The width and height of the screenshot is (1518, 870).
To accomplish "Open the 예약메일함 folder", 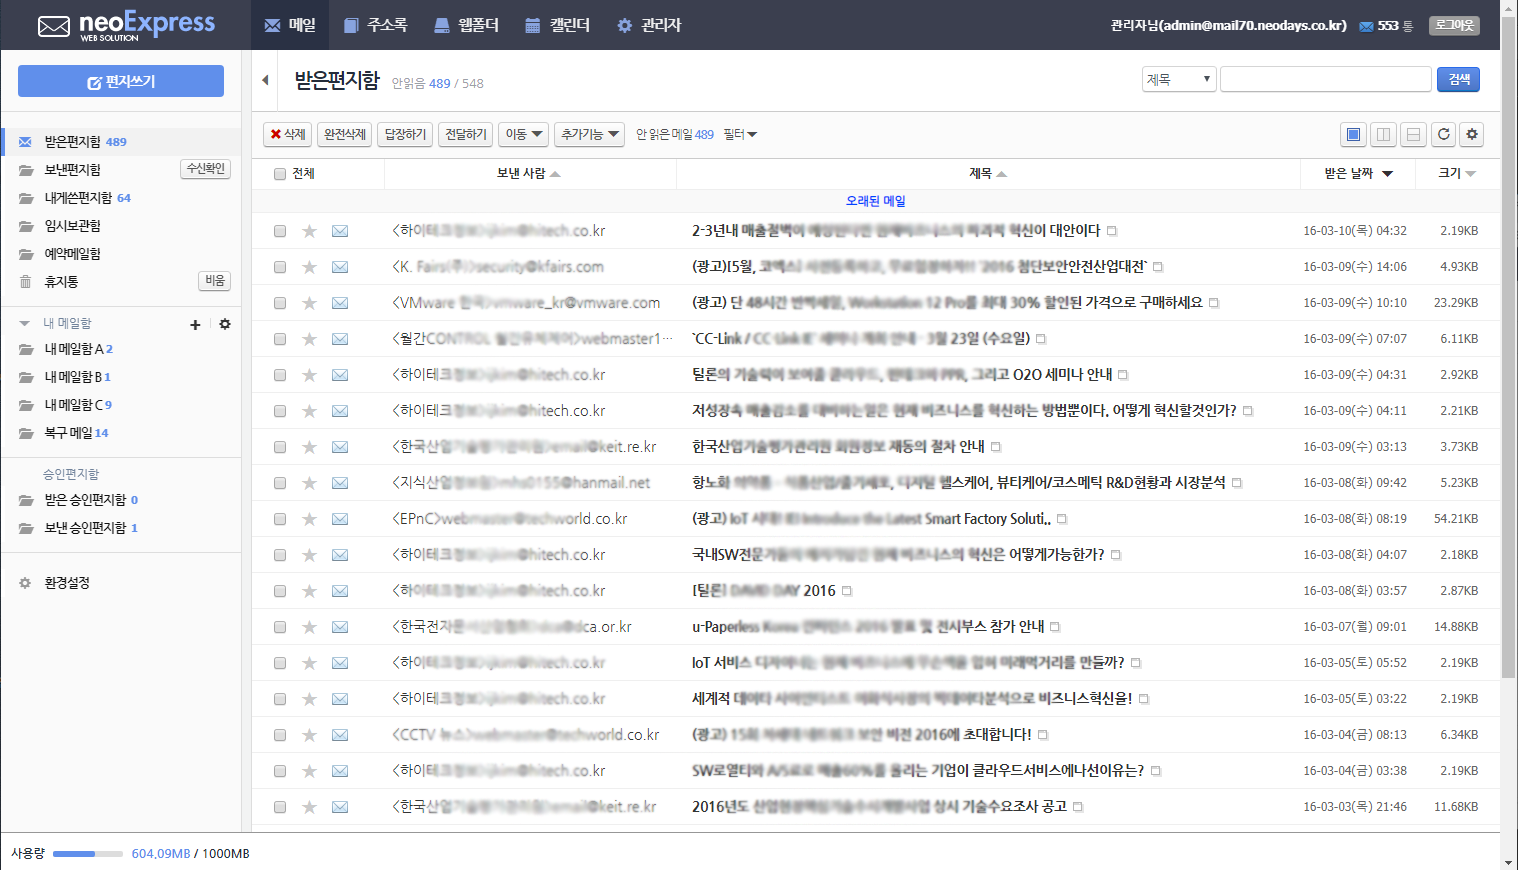I will pos(72,254).
